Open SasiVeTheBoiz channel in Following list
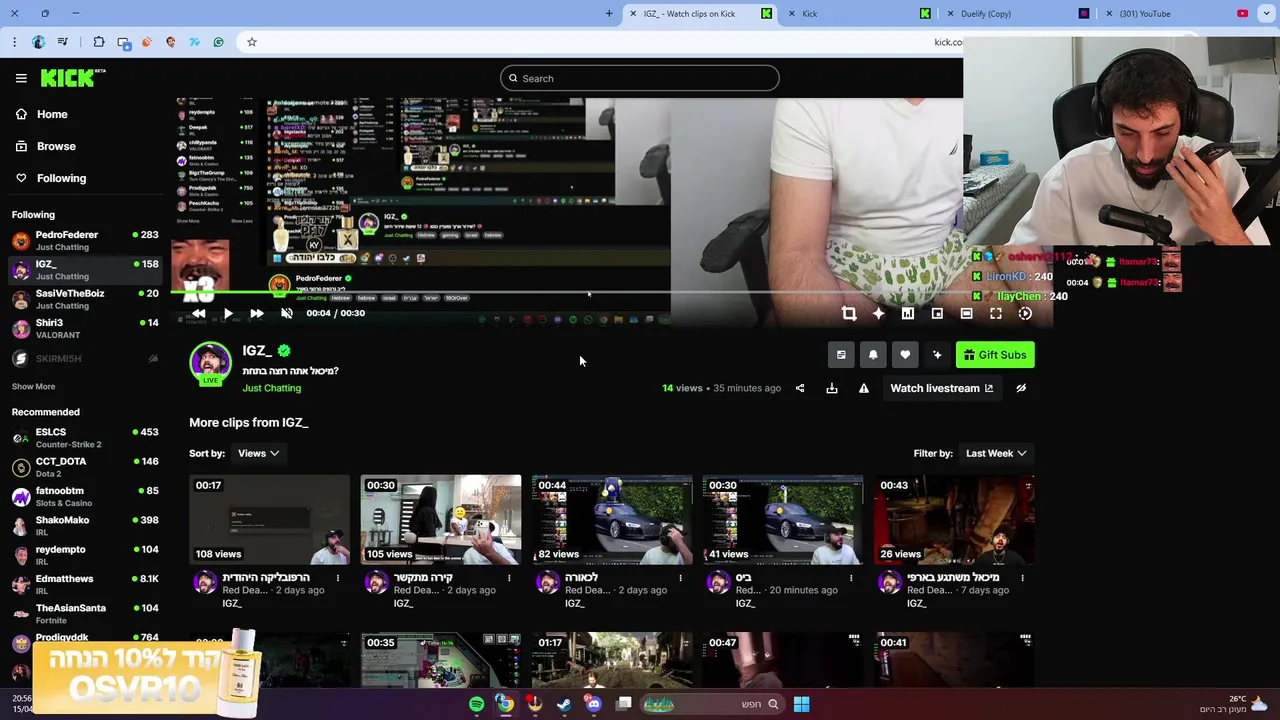This screenshot has width=1280, height=720. 85,299
